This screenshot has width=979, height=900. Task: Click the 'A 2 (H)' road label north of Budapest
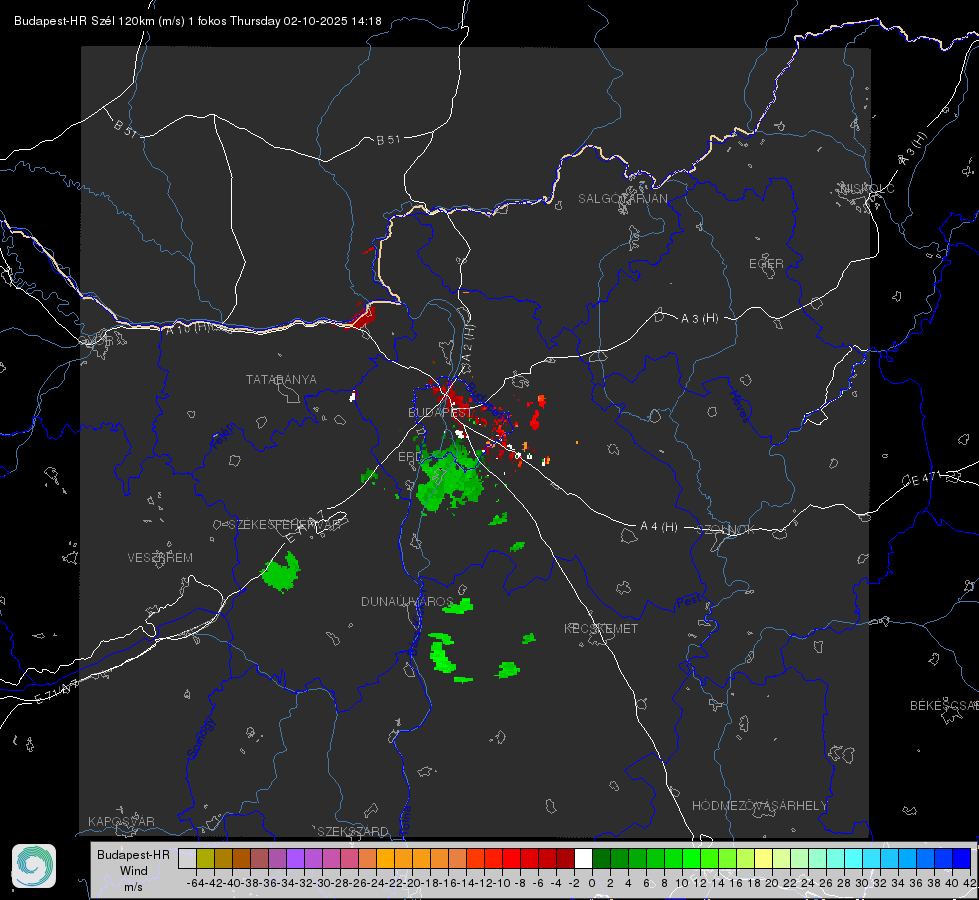[x=468, y=342]
